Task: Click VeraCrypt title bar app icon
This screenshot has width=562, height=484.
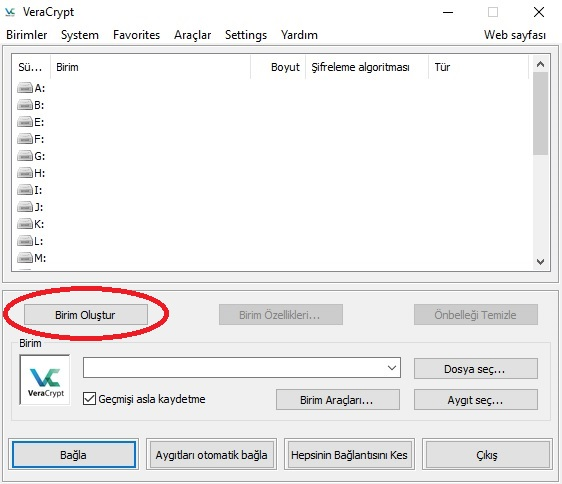Action: (x=10, y=12)
